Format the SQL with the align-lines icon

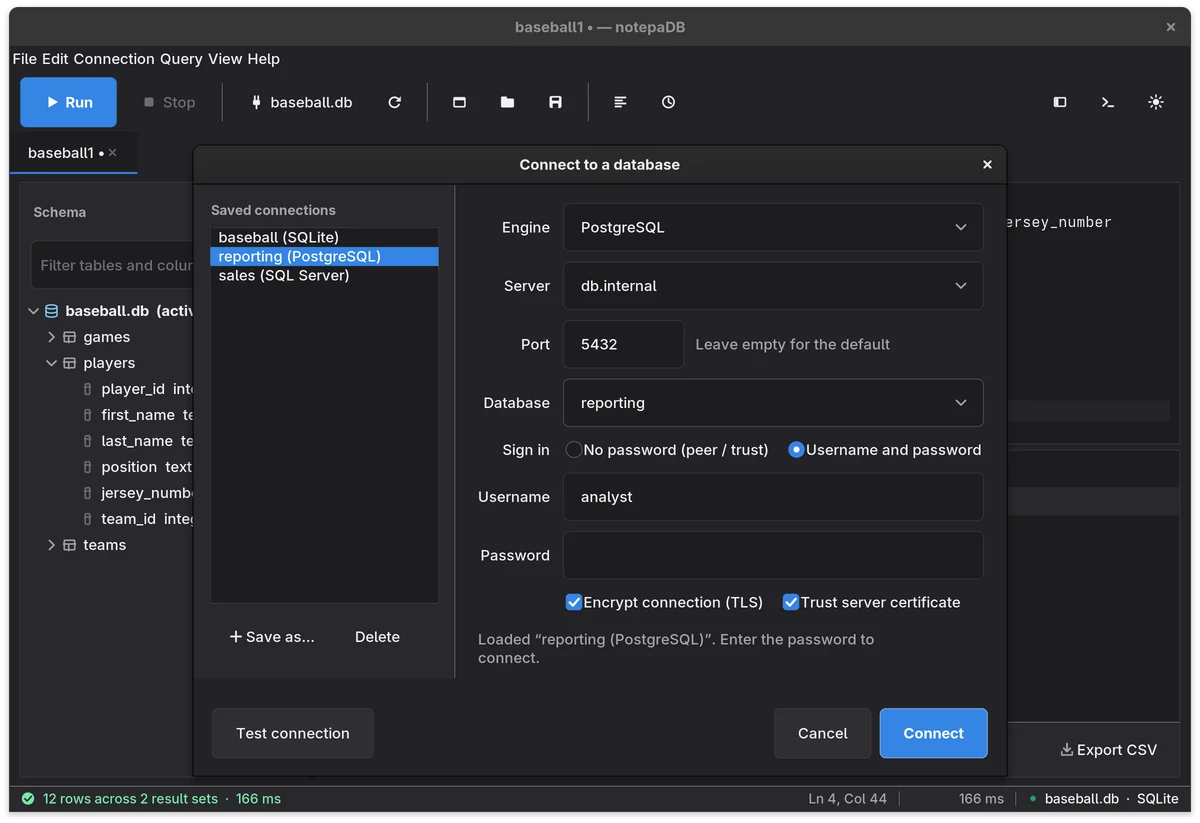coord(621,102)
